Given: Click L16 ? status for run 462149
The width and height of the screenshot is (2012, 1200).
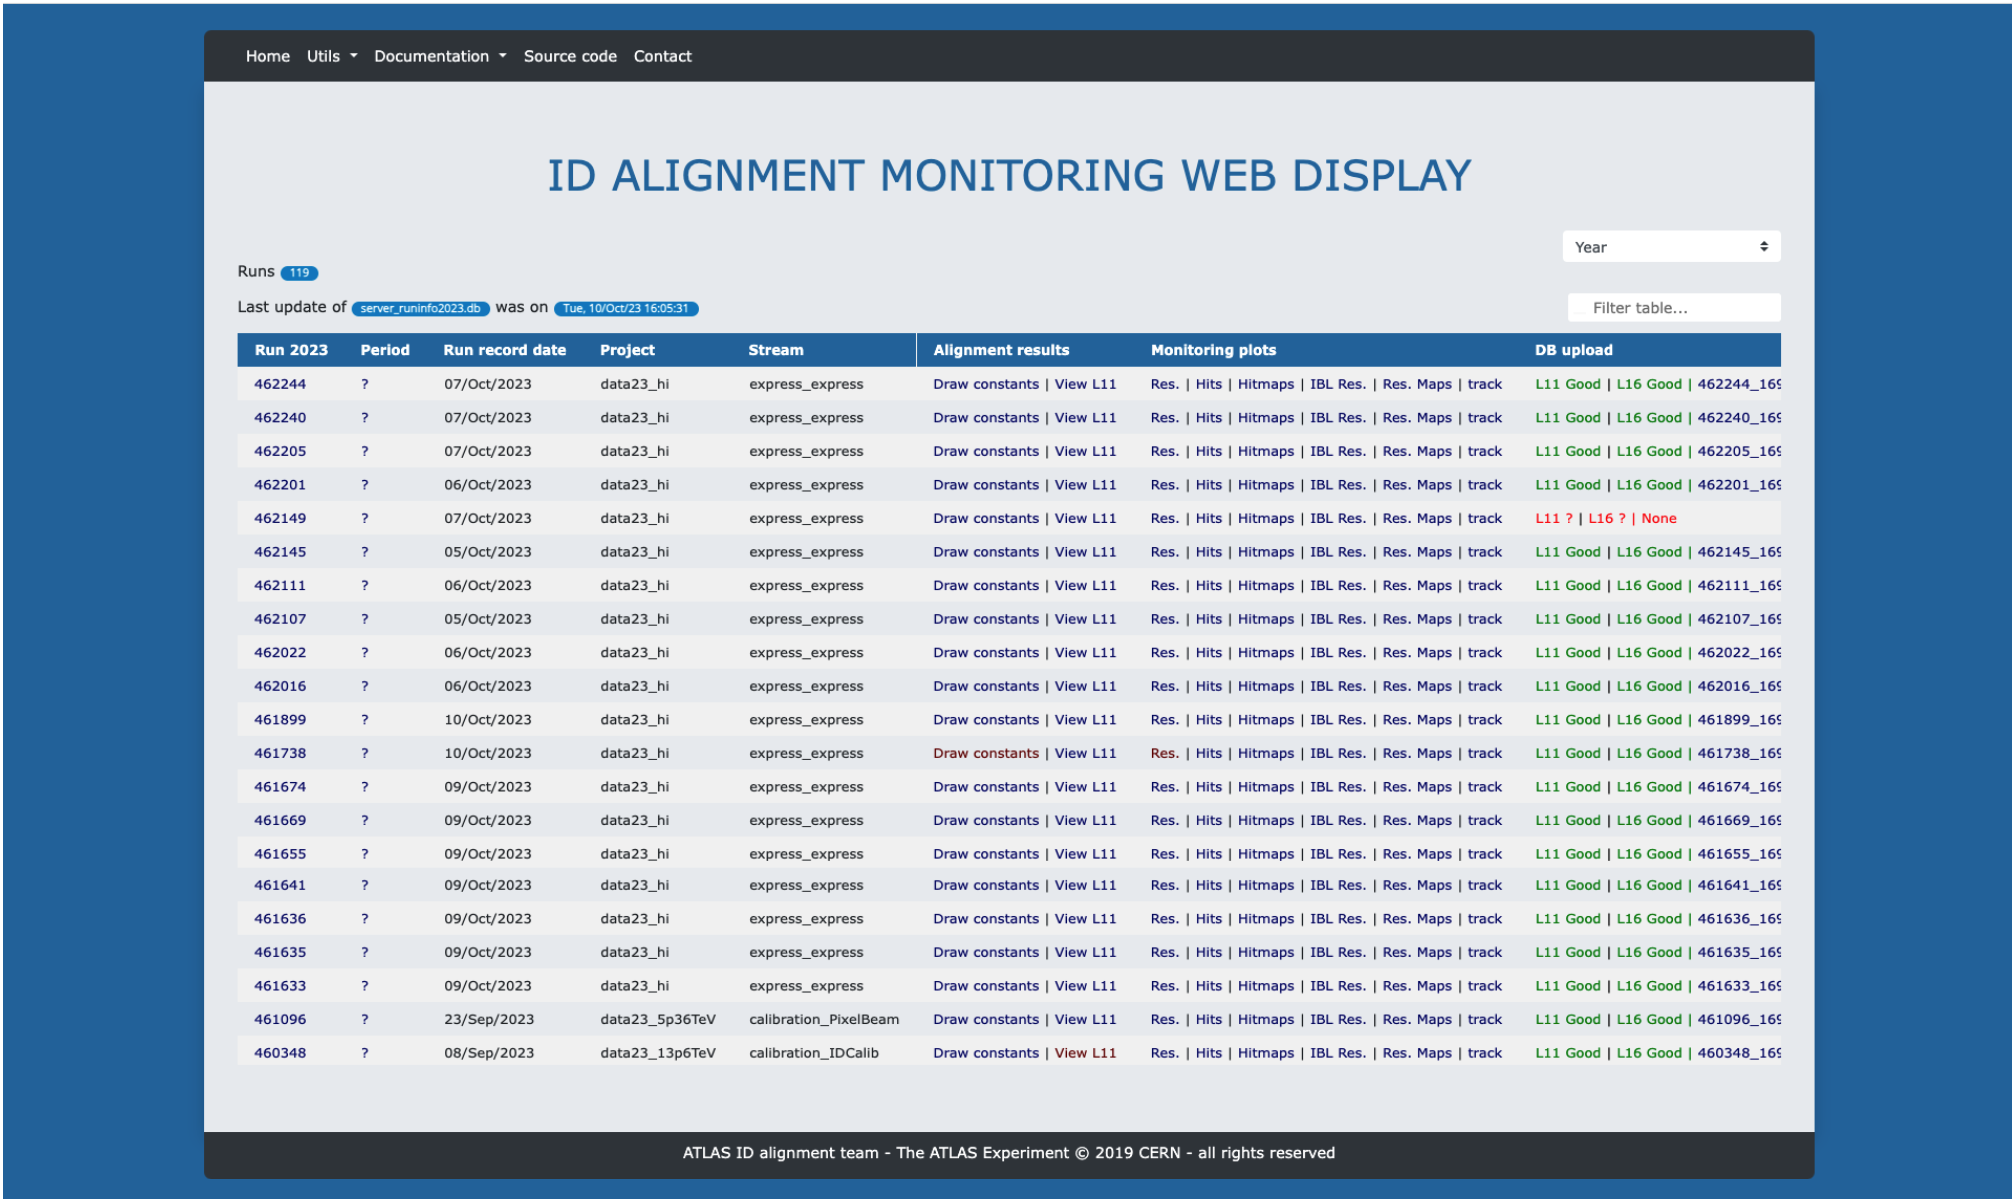Looking at the screenshot, I should (1607, 518).
